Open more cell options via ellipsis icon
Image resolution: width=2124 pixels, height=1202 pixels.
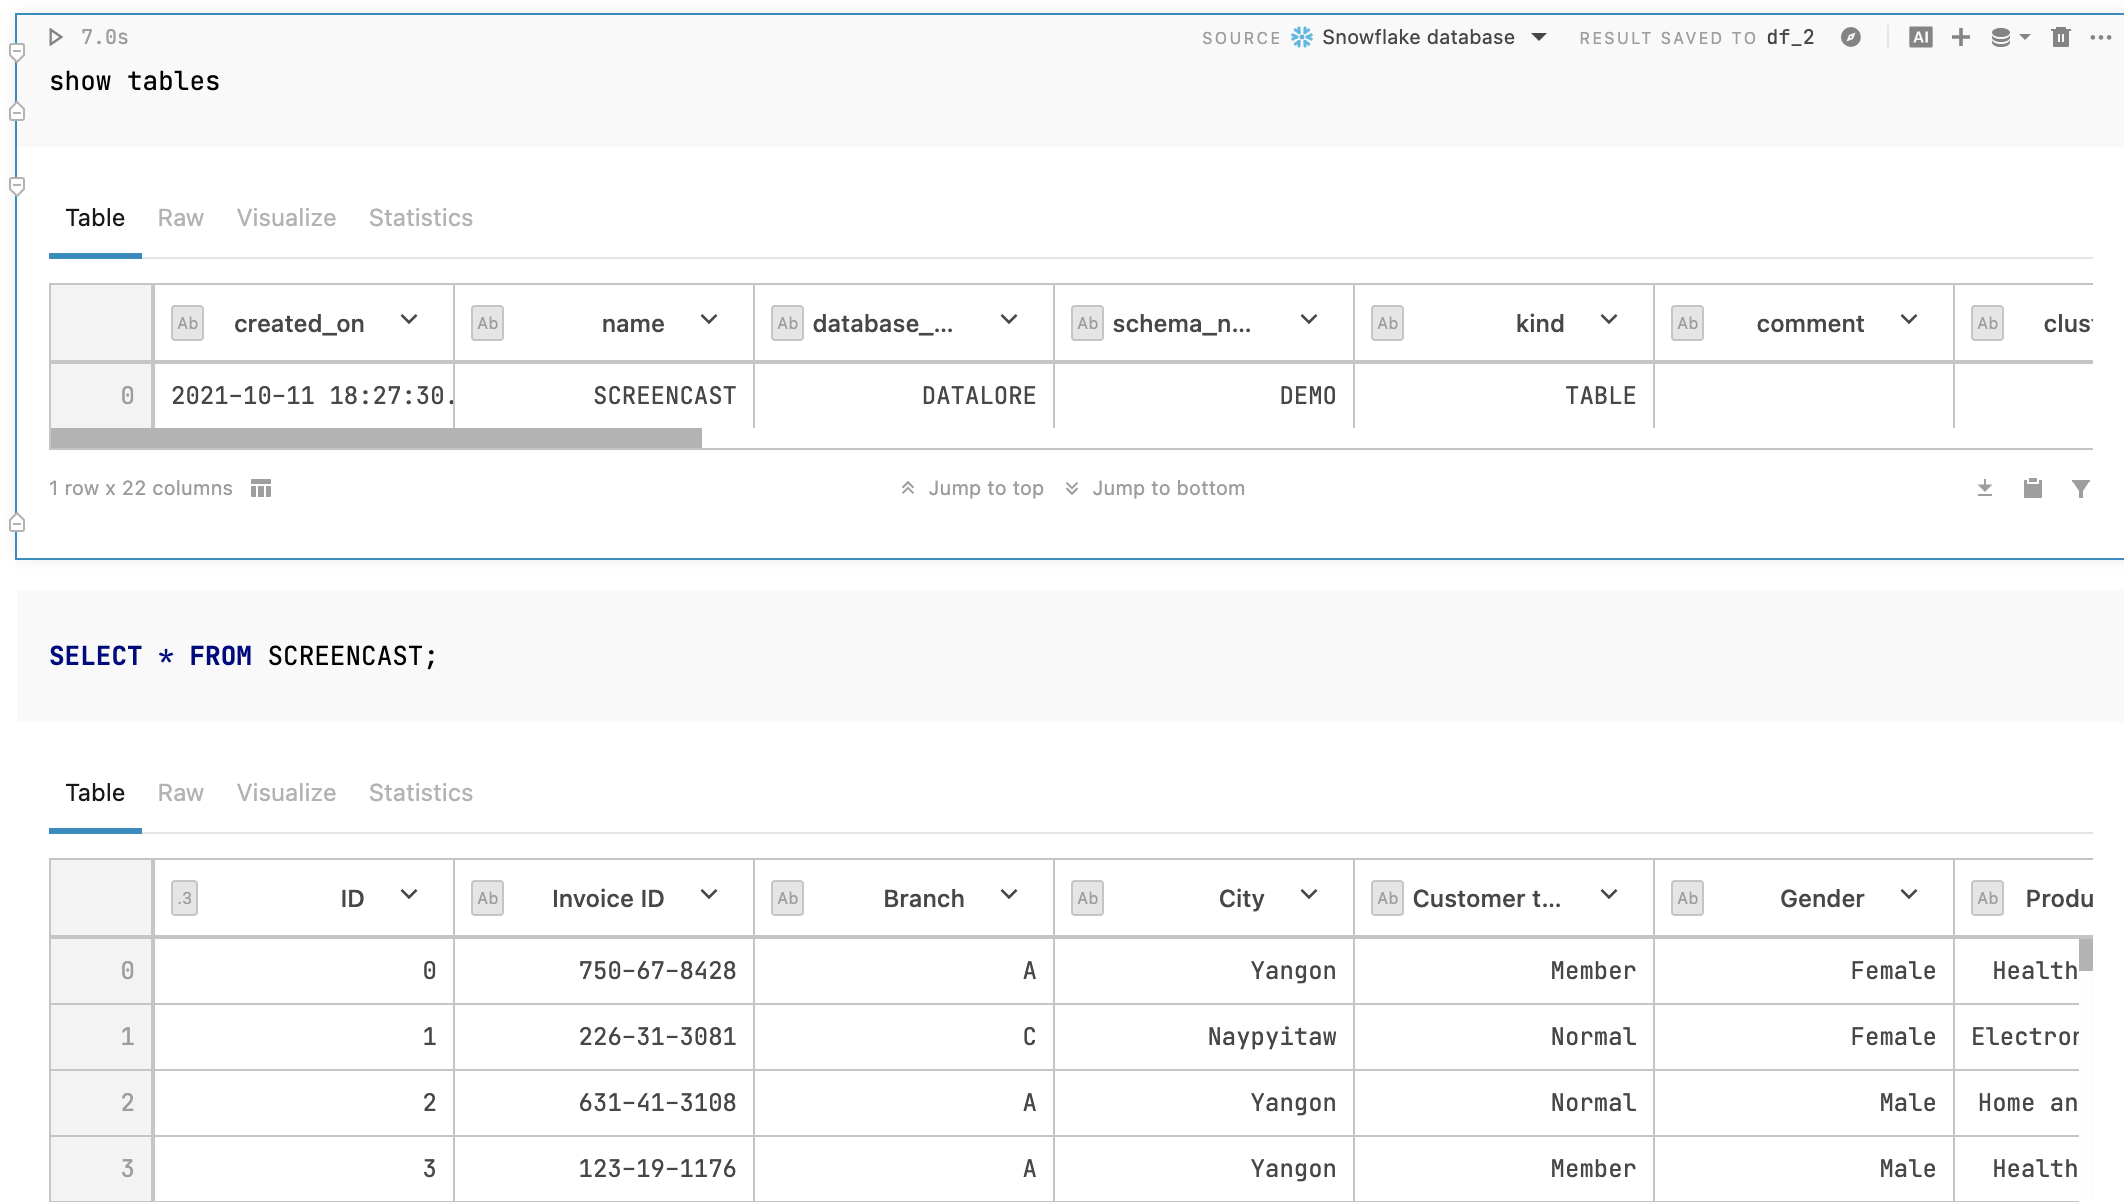pyautogui.click(x=2104, y=36)
